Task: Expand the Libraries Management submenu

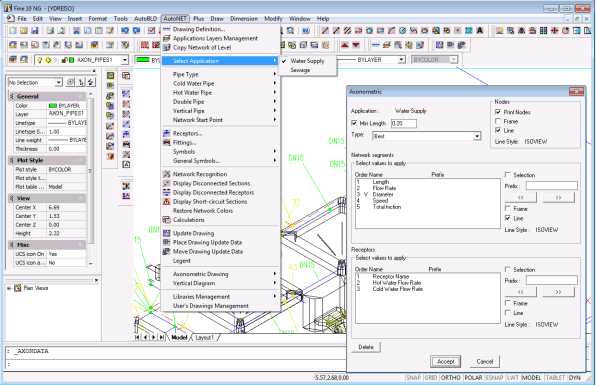Action: click(x=220, y=296)
